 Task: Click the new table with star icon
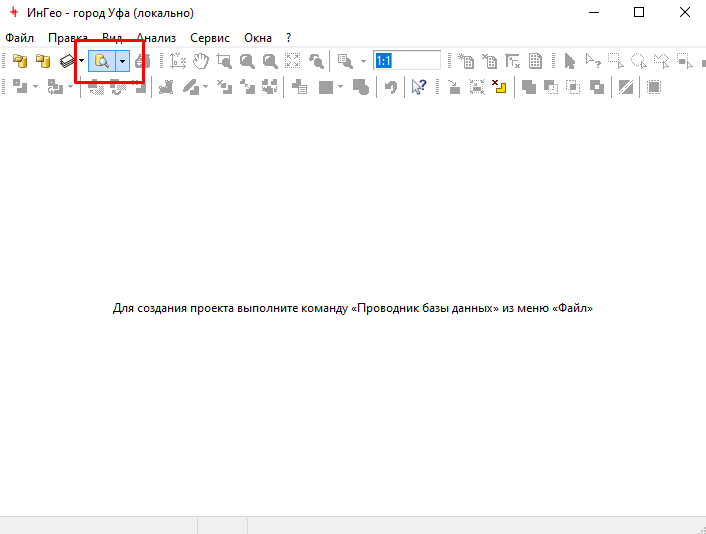coord(466,61)
